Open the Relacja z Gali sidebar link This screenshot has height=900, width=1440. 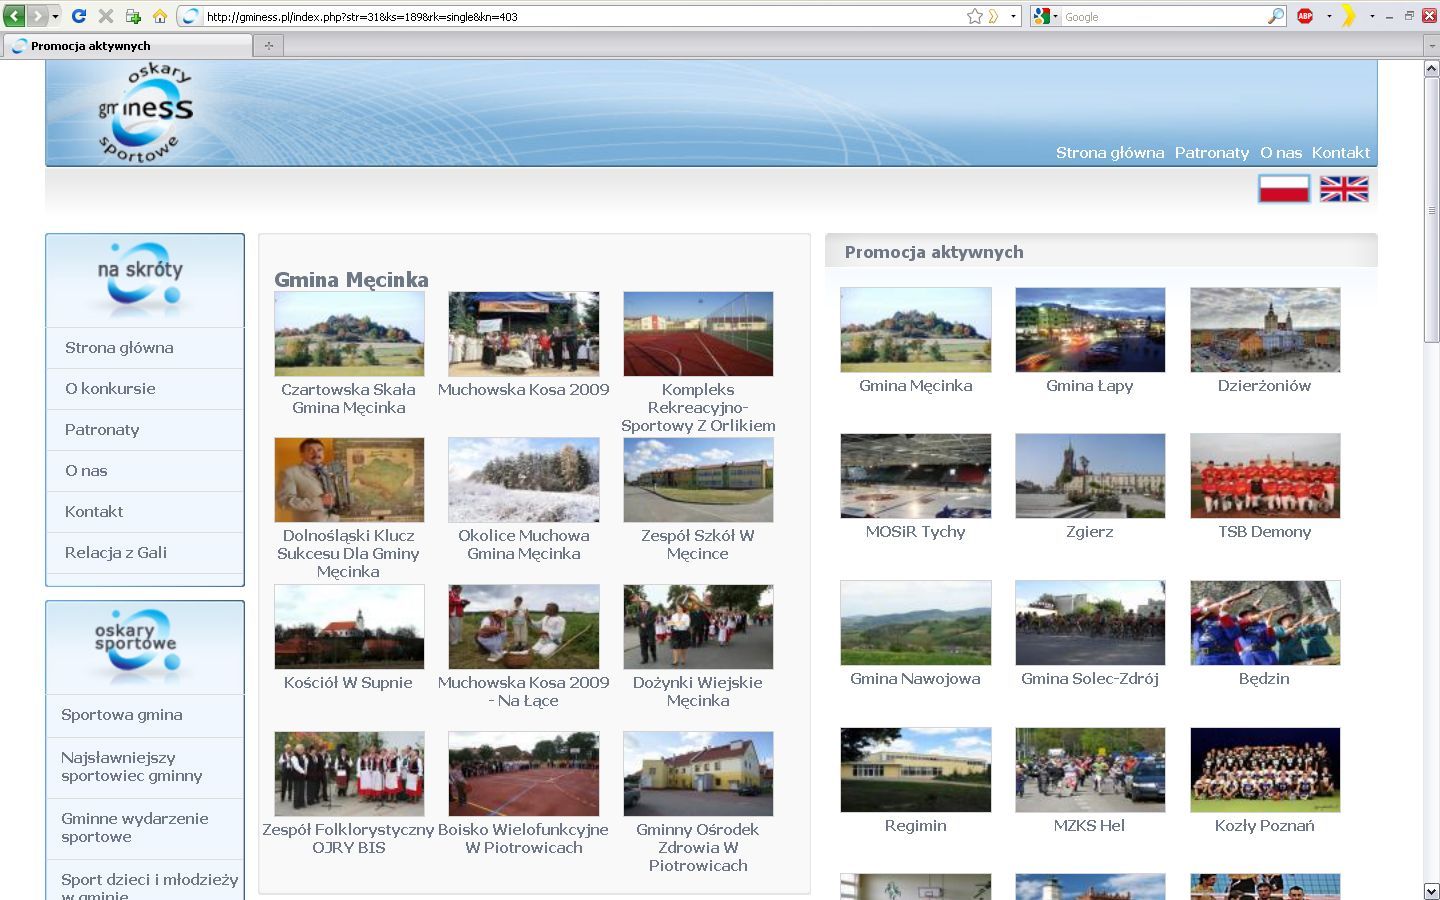point(116,552)
